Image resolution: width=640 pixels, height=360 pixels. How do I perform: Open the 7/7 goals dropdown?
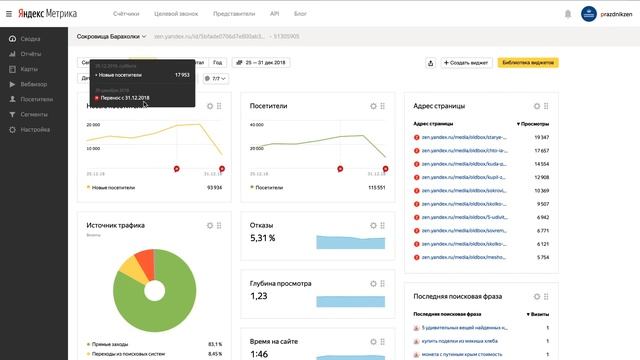pyautogui.click(x=215, y=78)
